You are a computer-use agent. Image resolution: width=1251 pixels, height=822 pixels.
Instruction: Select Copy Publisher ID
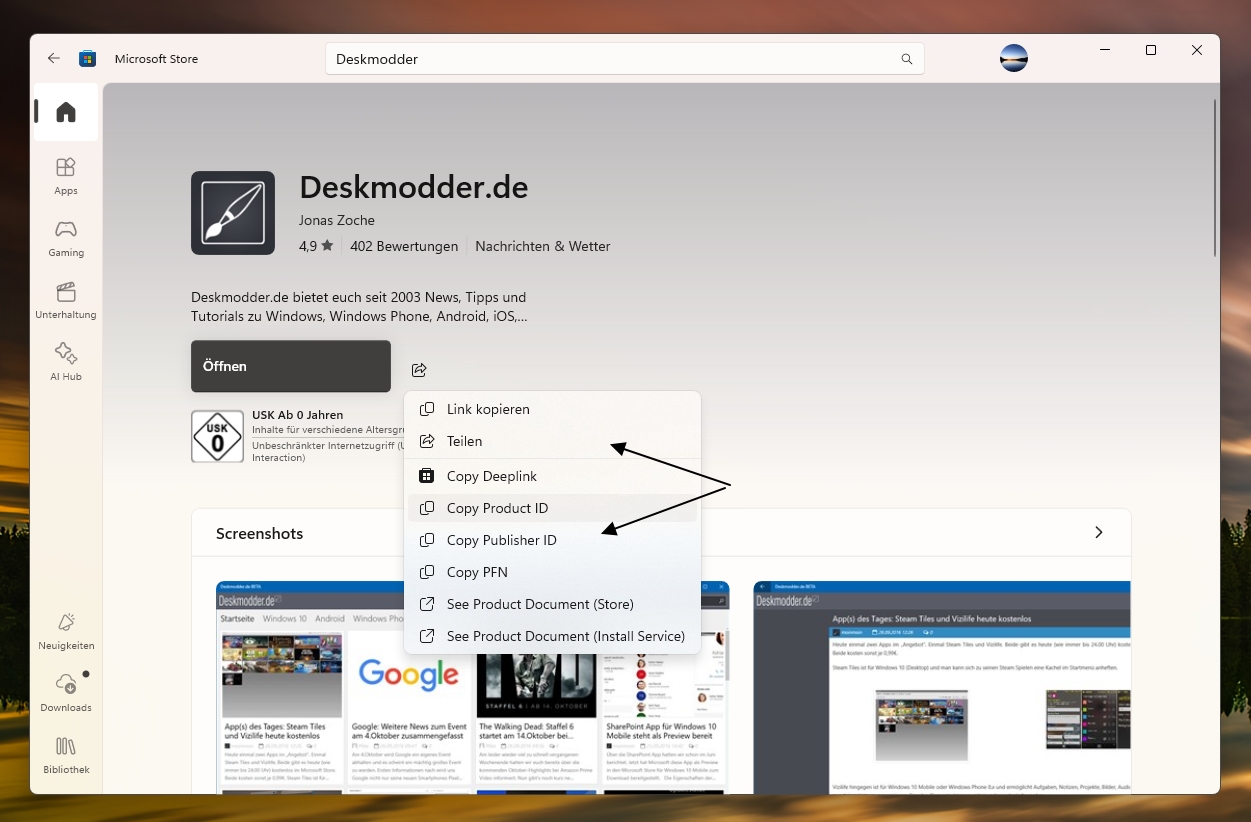click(x=552, y=540)
